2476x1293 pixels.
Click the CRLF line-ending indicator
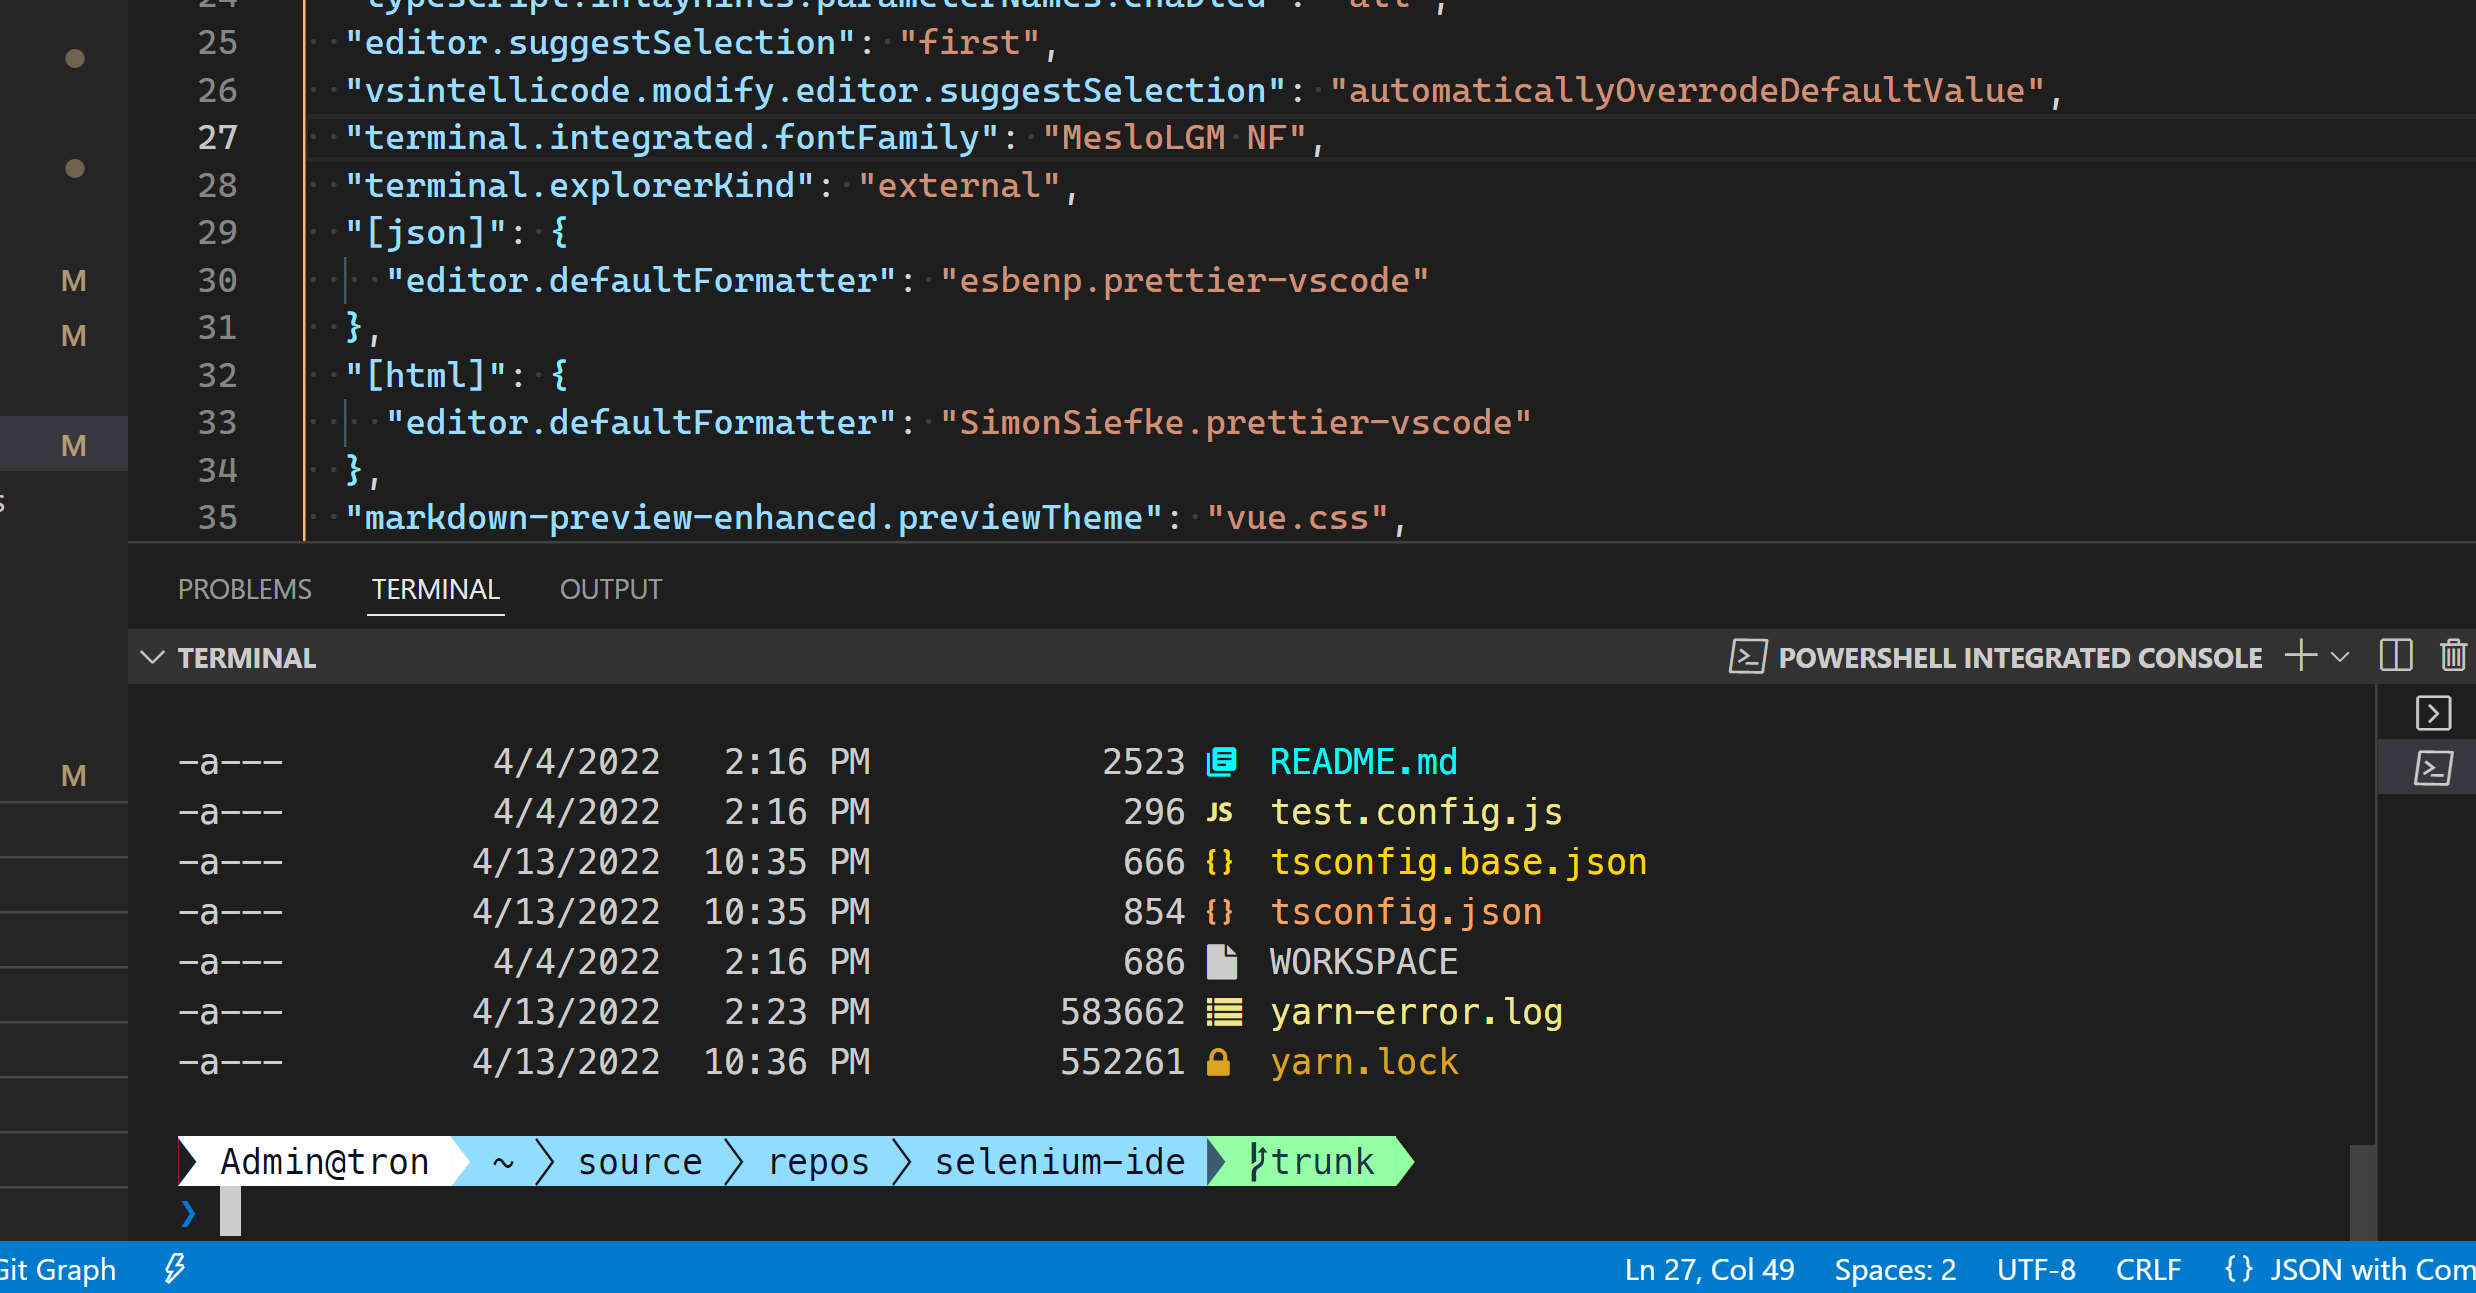[x=2148, y=1268]
